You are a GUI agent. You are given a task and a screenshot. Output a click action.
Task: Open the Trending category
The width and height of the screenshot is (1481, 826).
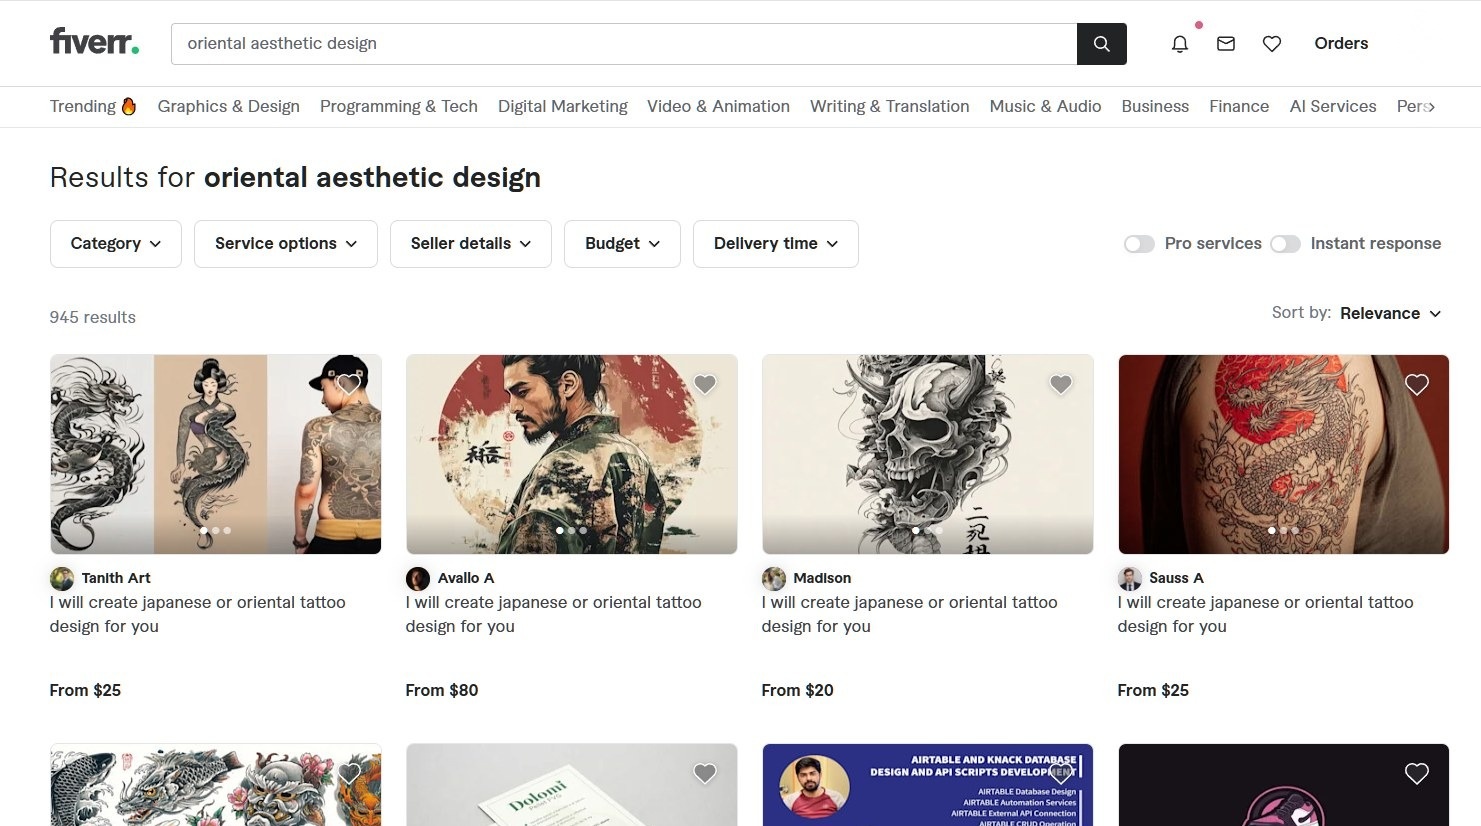click(83, 106)
